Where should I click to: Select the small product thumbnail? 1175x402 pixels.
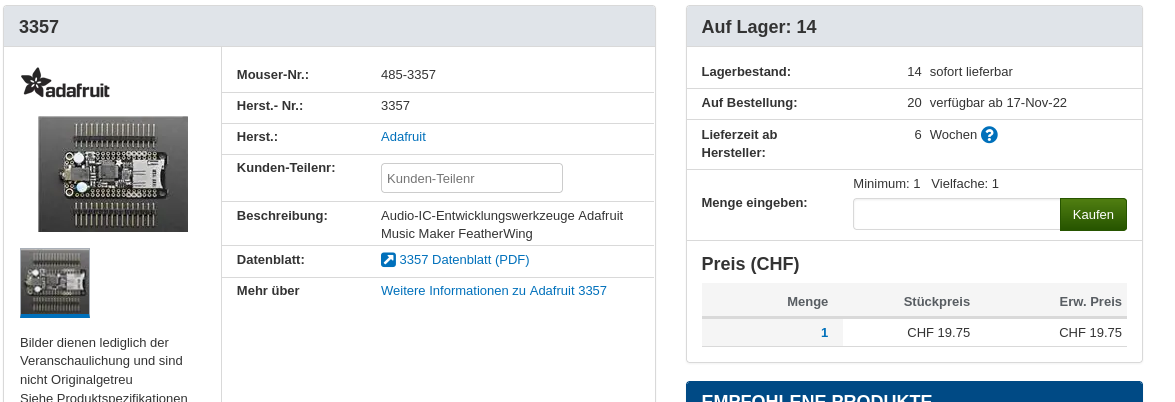point(55,283)
